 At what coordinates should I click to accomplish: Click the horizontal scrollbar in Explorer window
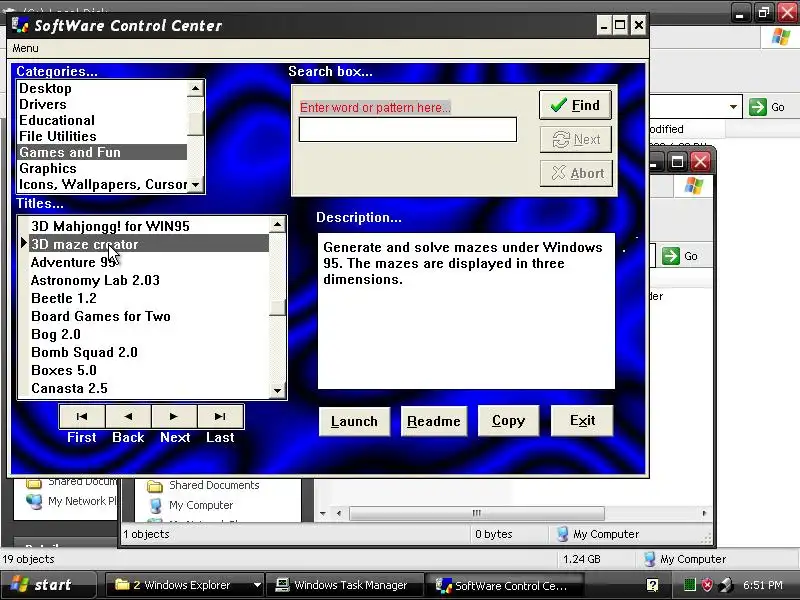477,513
